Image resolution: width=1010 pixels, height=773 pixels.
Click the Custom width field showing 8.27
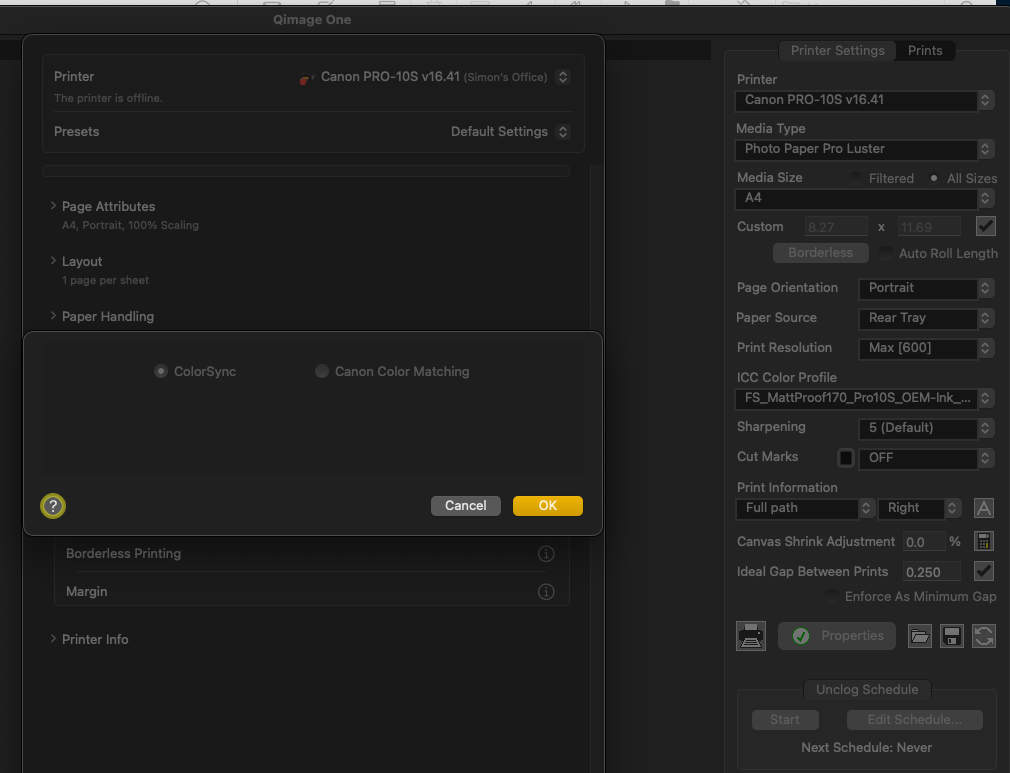(x=836, y=227)
